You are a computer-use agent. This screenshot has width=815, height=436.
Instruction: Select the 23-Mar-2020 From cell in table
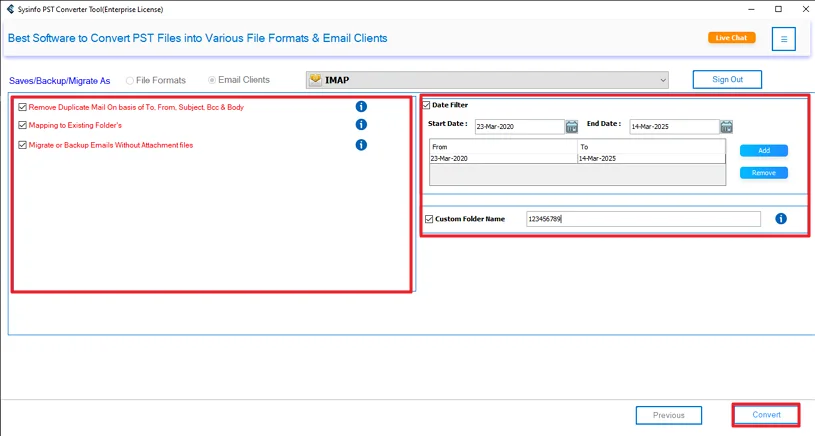pos(503,158)
